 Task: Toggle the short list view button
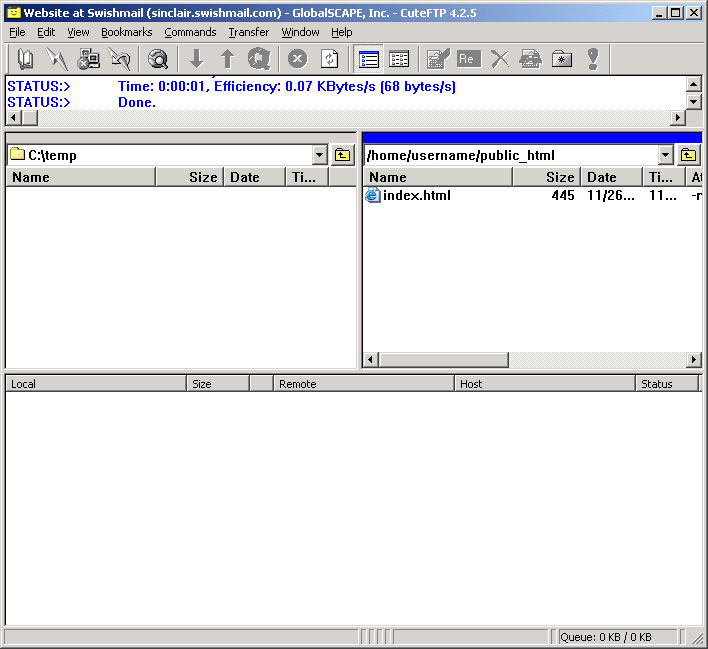399,59
